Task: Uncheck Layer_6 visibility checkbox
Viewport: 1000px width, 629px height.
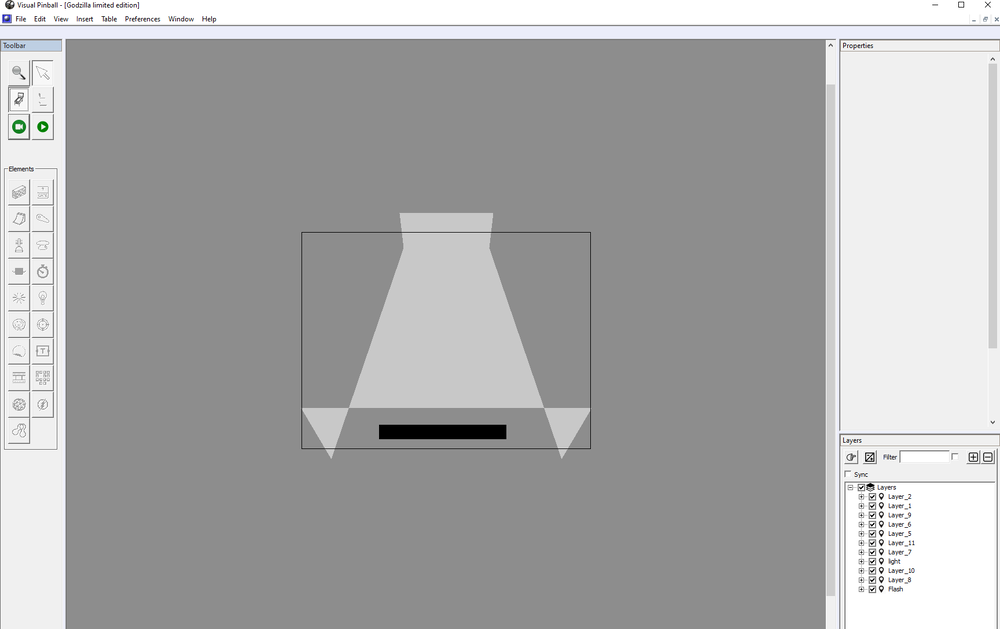Action: tap(872, 524)
